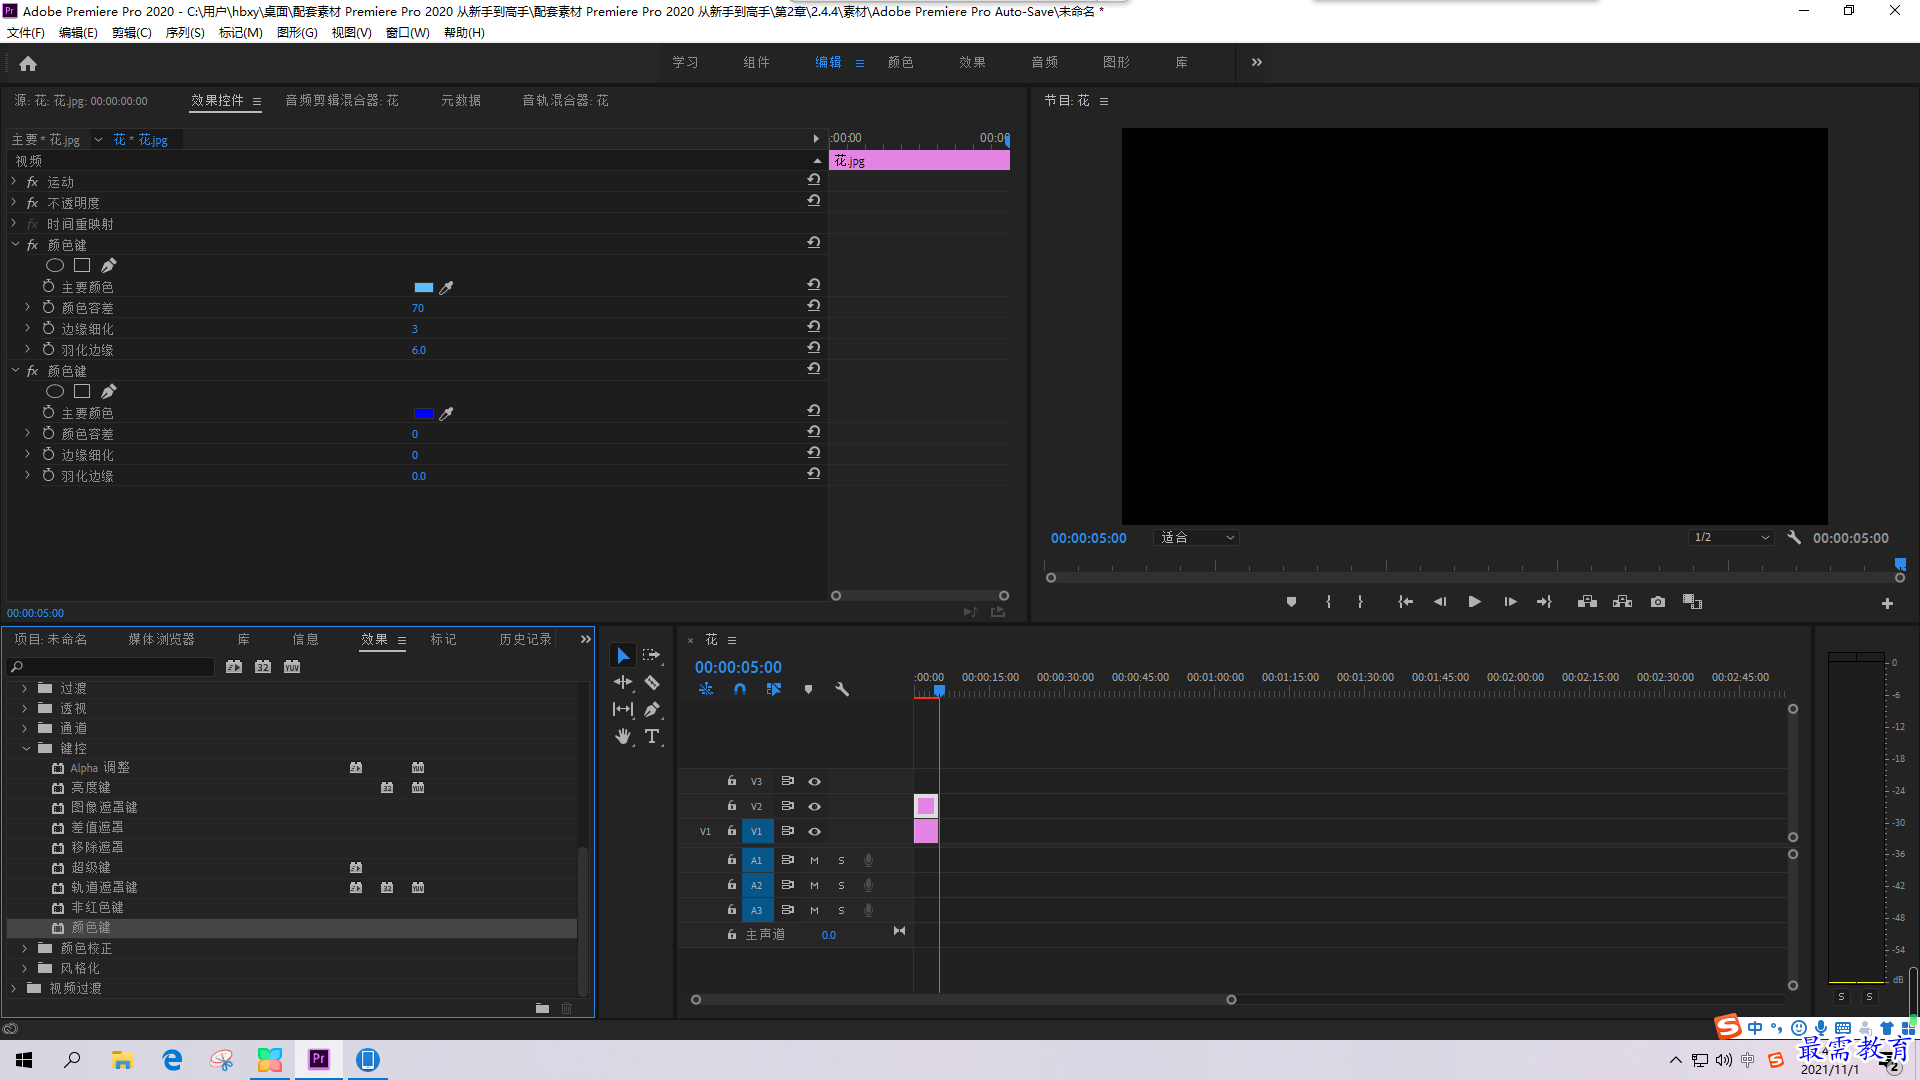Screen dimensions: 1920x1080
Task: Click the Export Frame camera icon
Action: [x=1658, y=602]
